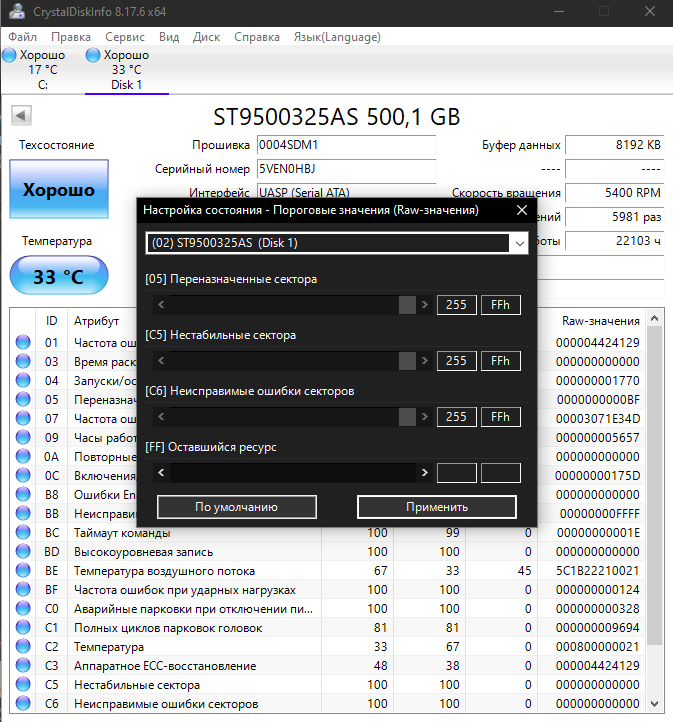Click the Серийный номер field 5VEN0HBJ
Screen dimensions: 673x722
[x=346, y=169]
